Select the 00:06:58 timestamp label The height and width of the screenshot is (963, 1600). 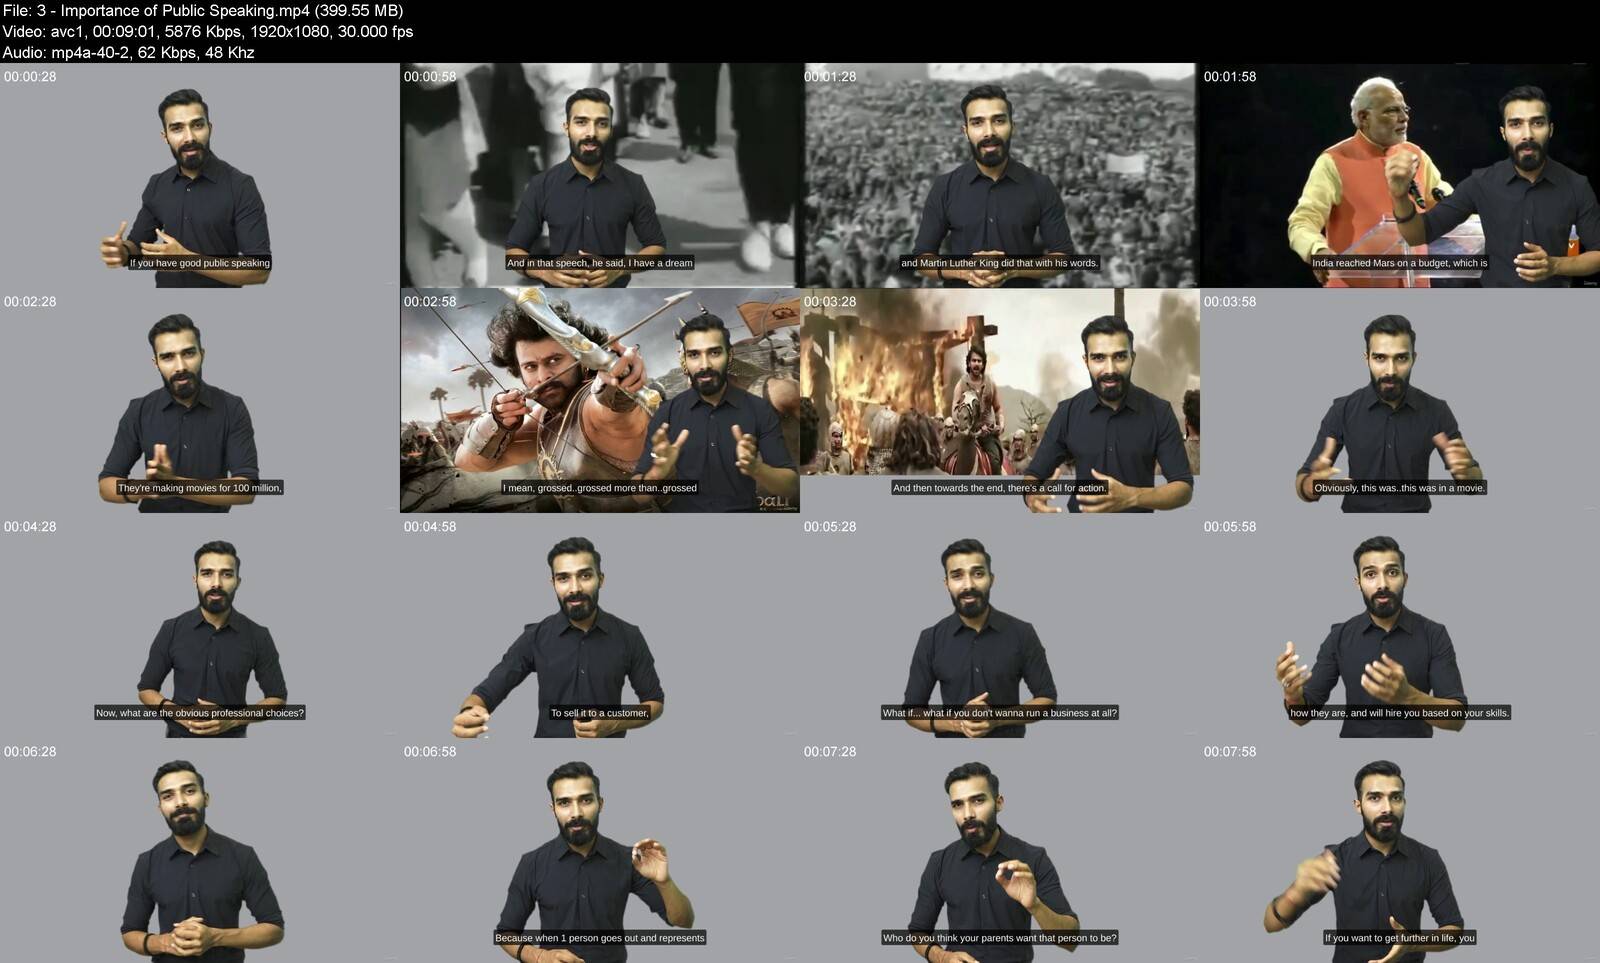(x=430, y=752)
